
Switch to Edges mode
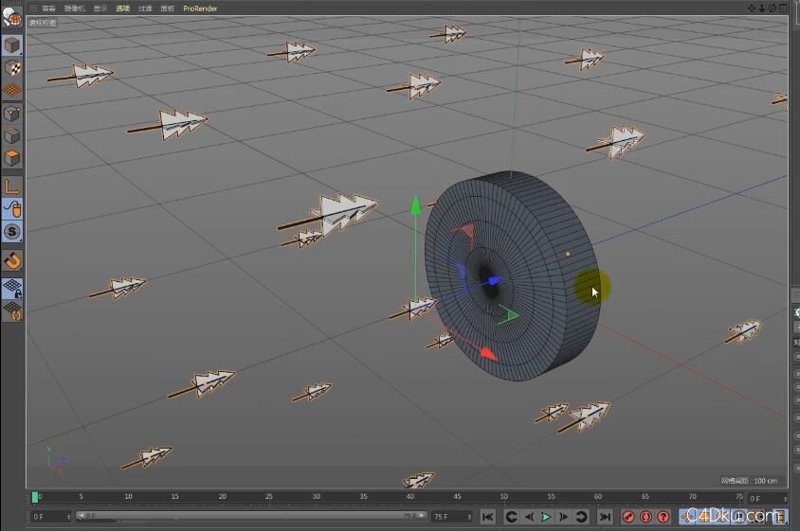(12, 136)
